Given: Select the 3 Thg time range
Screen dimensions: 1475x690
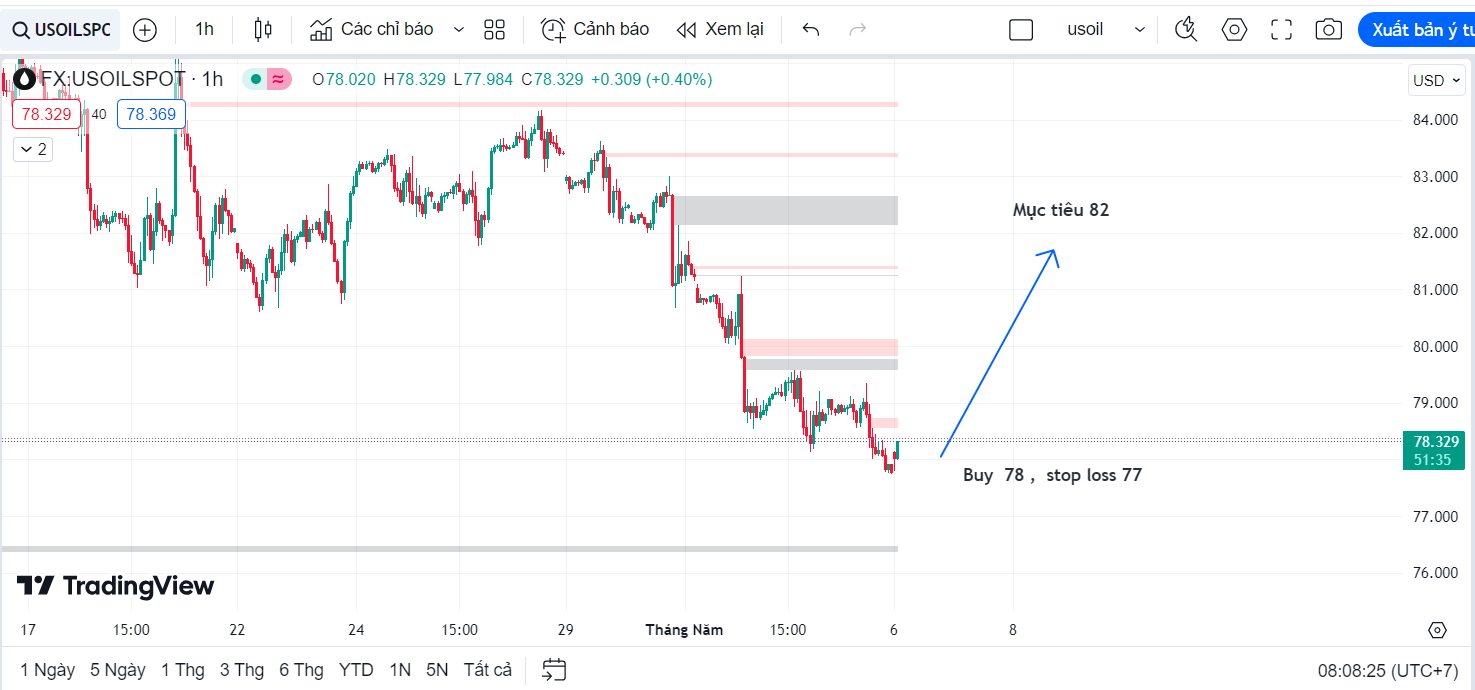Looking at the screenshot, I should click(x=242, y=669).
